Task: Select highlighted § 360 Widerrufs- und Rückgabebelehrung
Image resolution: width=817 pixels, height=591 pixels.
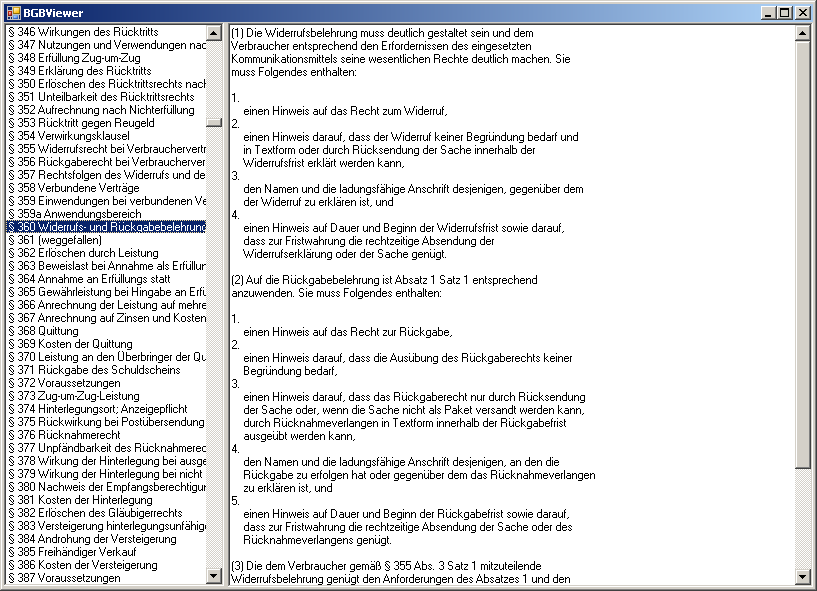Action: (106, 227)
